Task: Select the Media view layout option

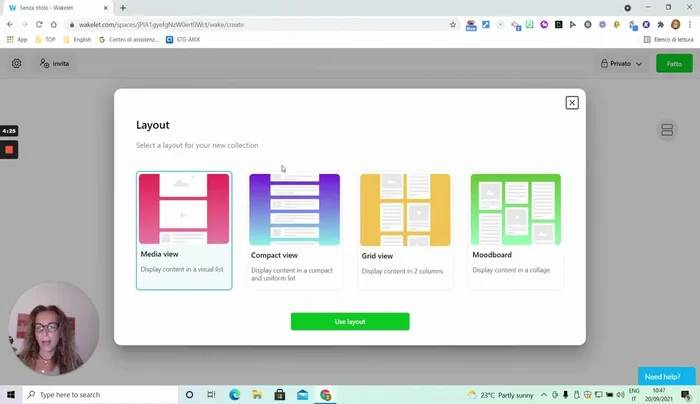Action: [184, 230]
